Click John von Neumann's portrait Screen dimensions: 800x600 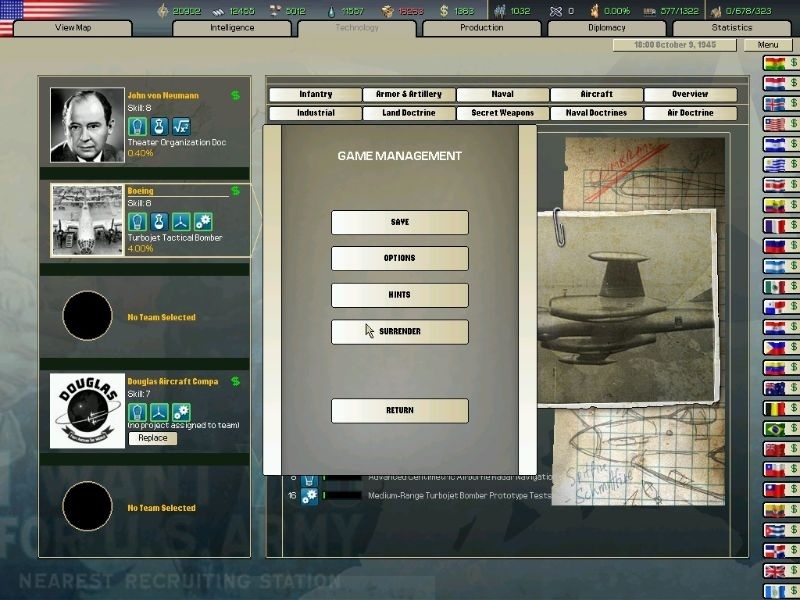coord(86,125)
